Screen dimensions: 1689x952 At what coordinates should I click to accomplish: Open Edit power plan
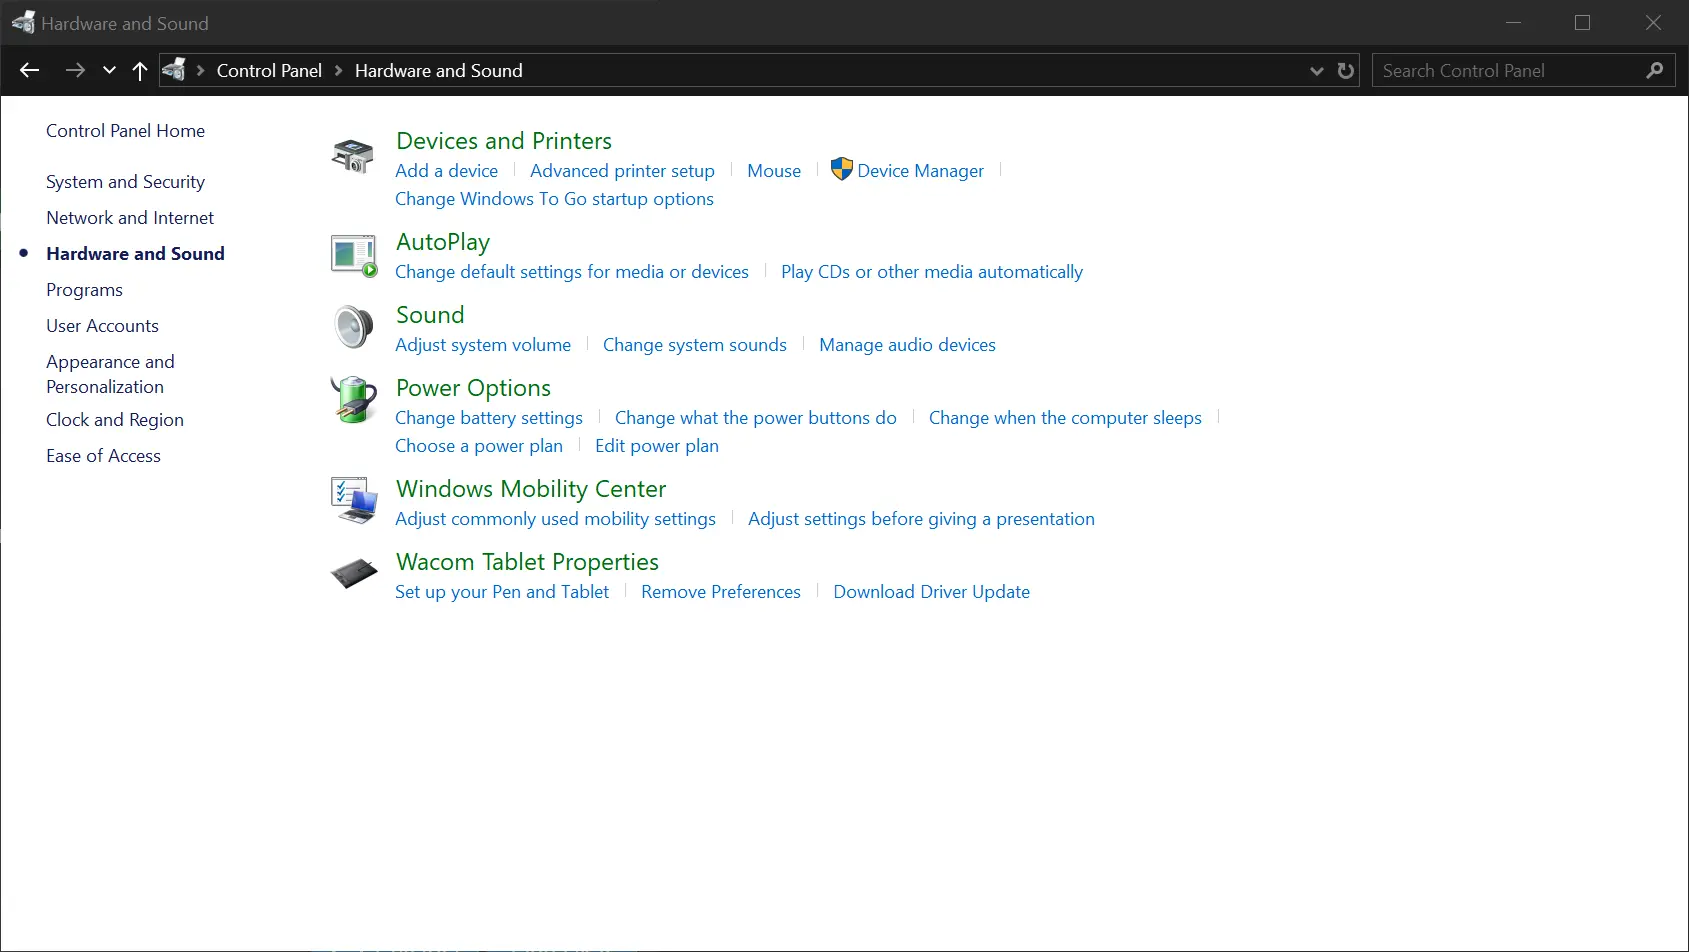pos(657,446)
